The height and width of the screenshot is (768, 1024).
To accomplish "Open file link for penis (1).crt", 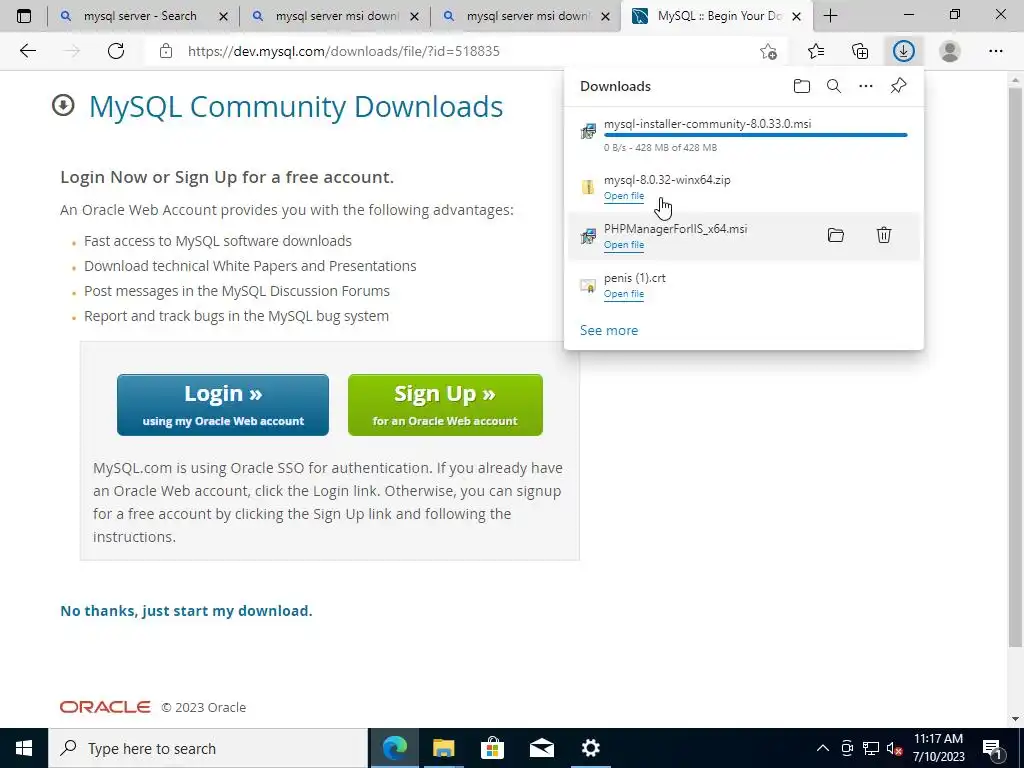I will point(624,294).
